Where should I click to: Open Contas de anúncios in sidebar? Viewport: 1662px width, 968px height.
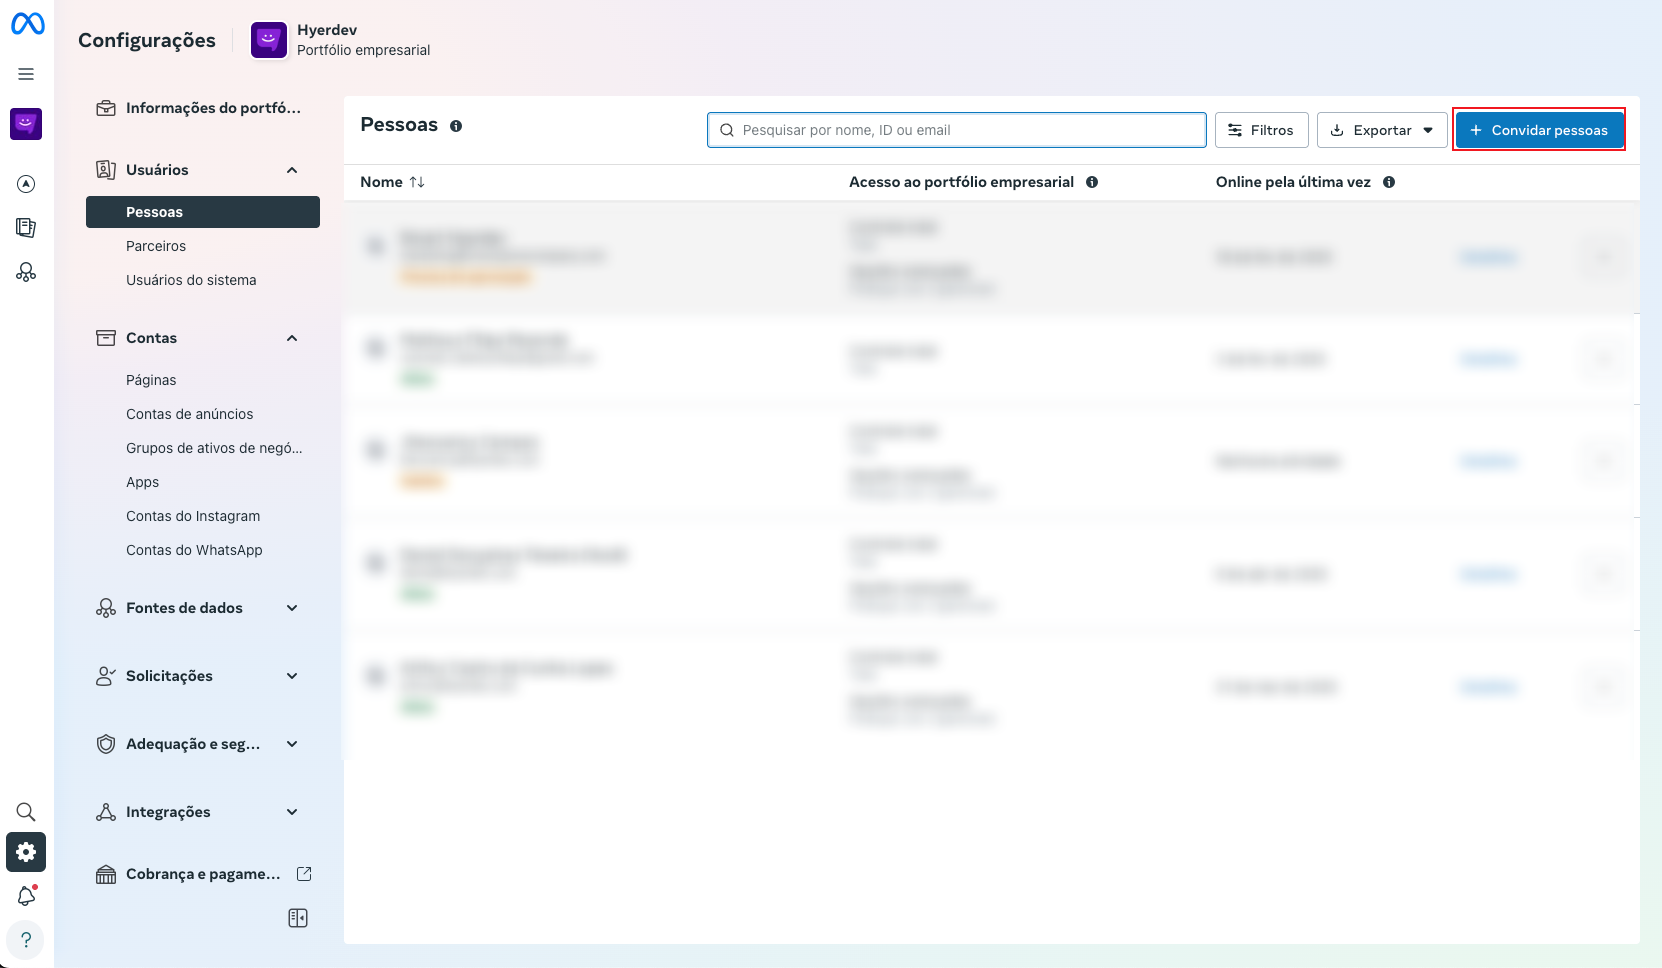[189, 414]
